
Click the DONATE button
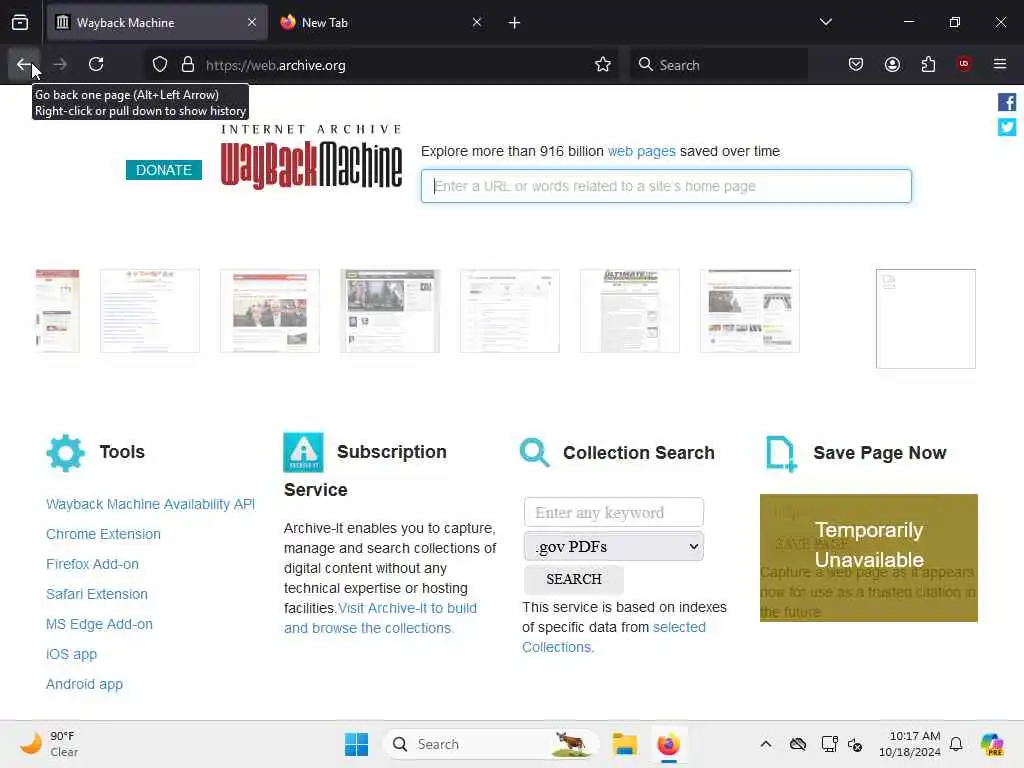click(x=164, y=170)
